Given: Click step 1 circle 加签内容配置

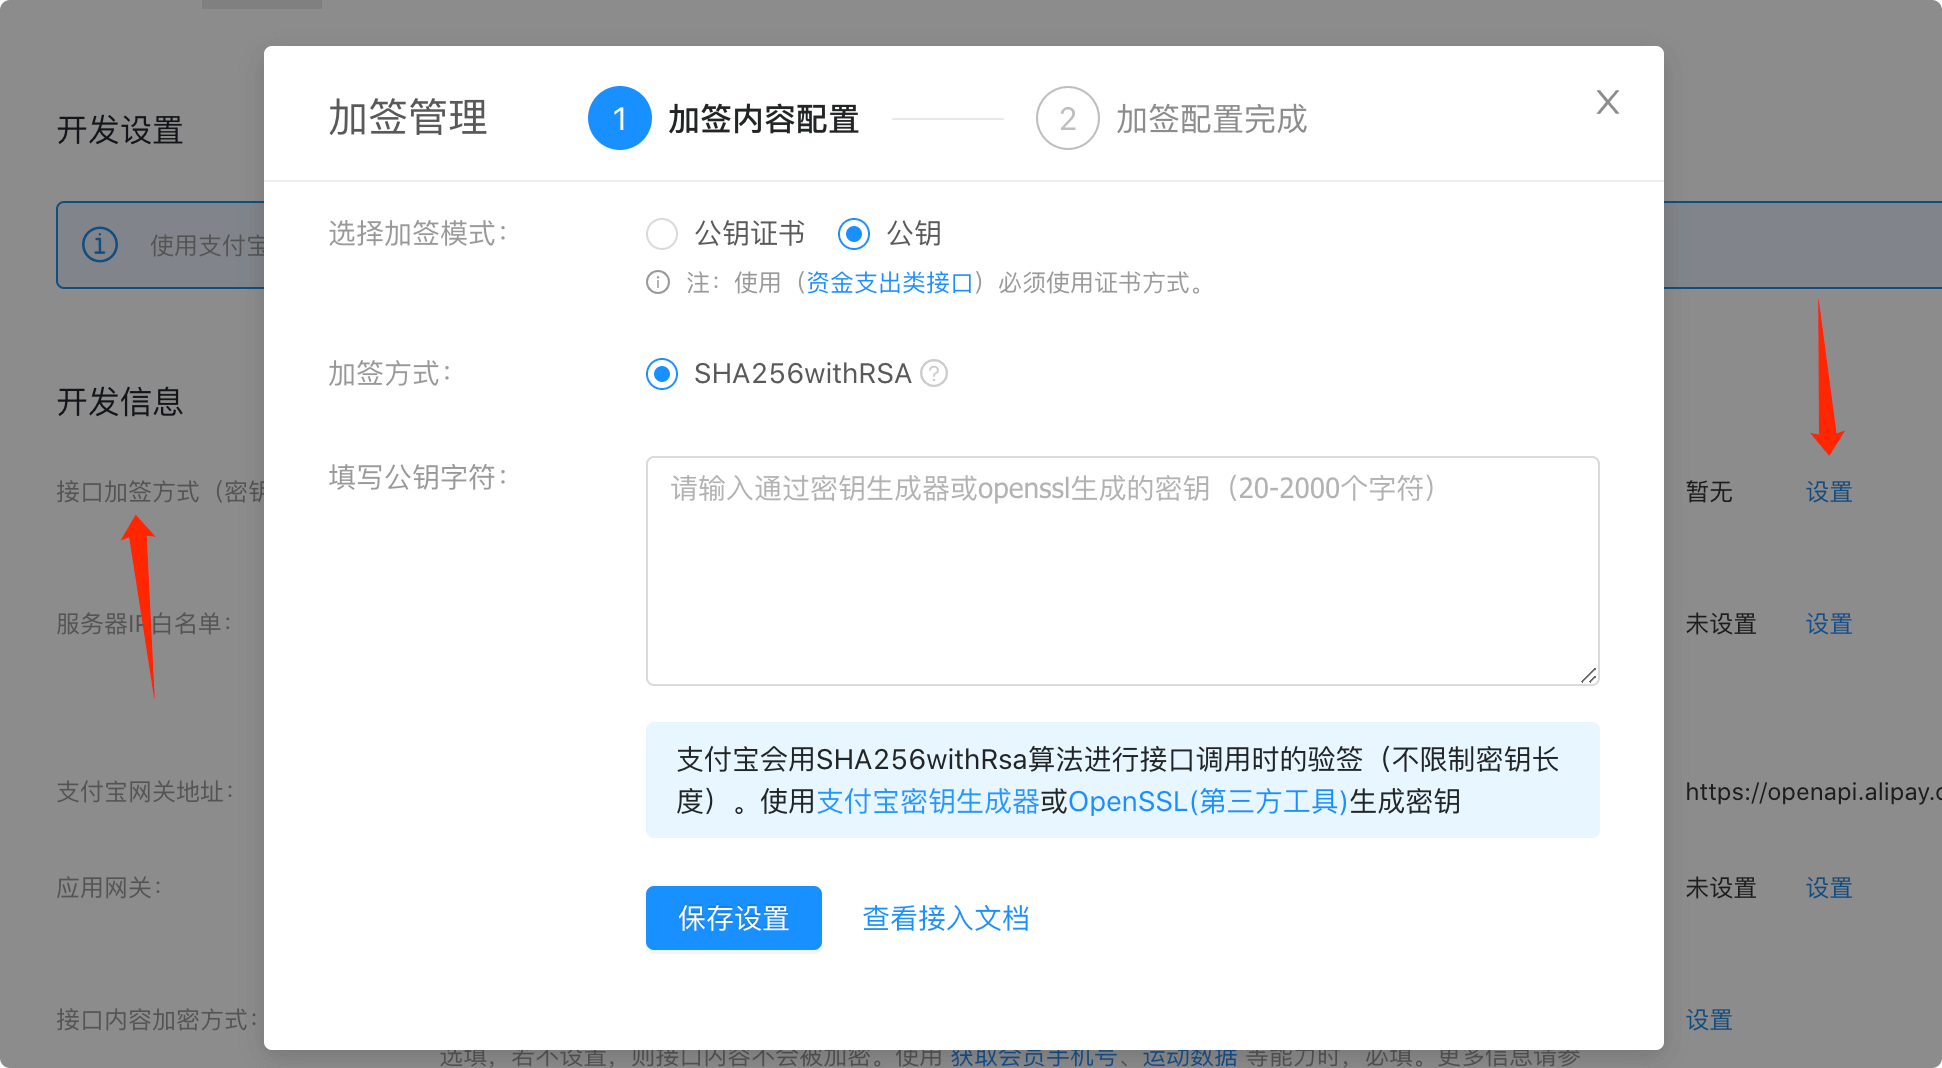Looking at the screenshot, I should point(620,119).
